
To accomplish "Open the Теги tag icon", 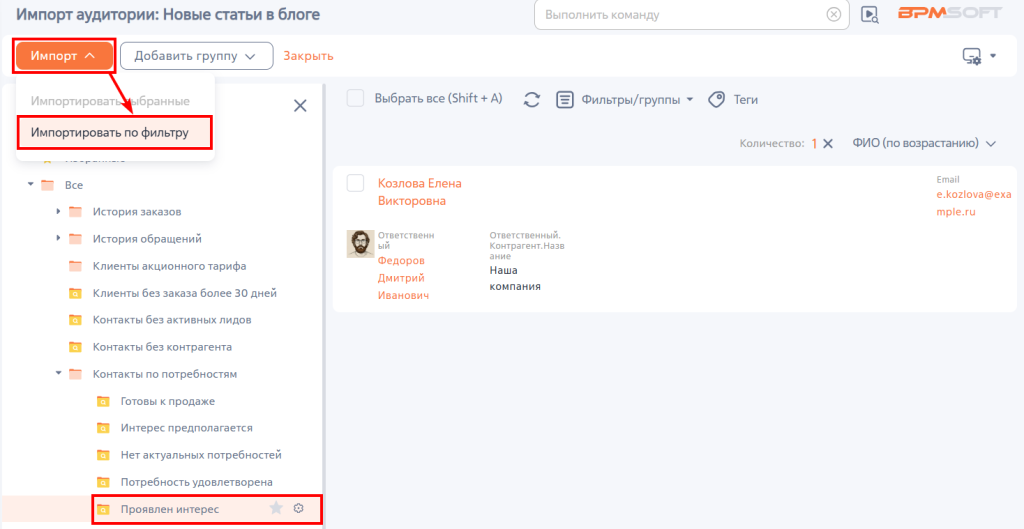I will tap(717, 100).
